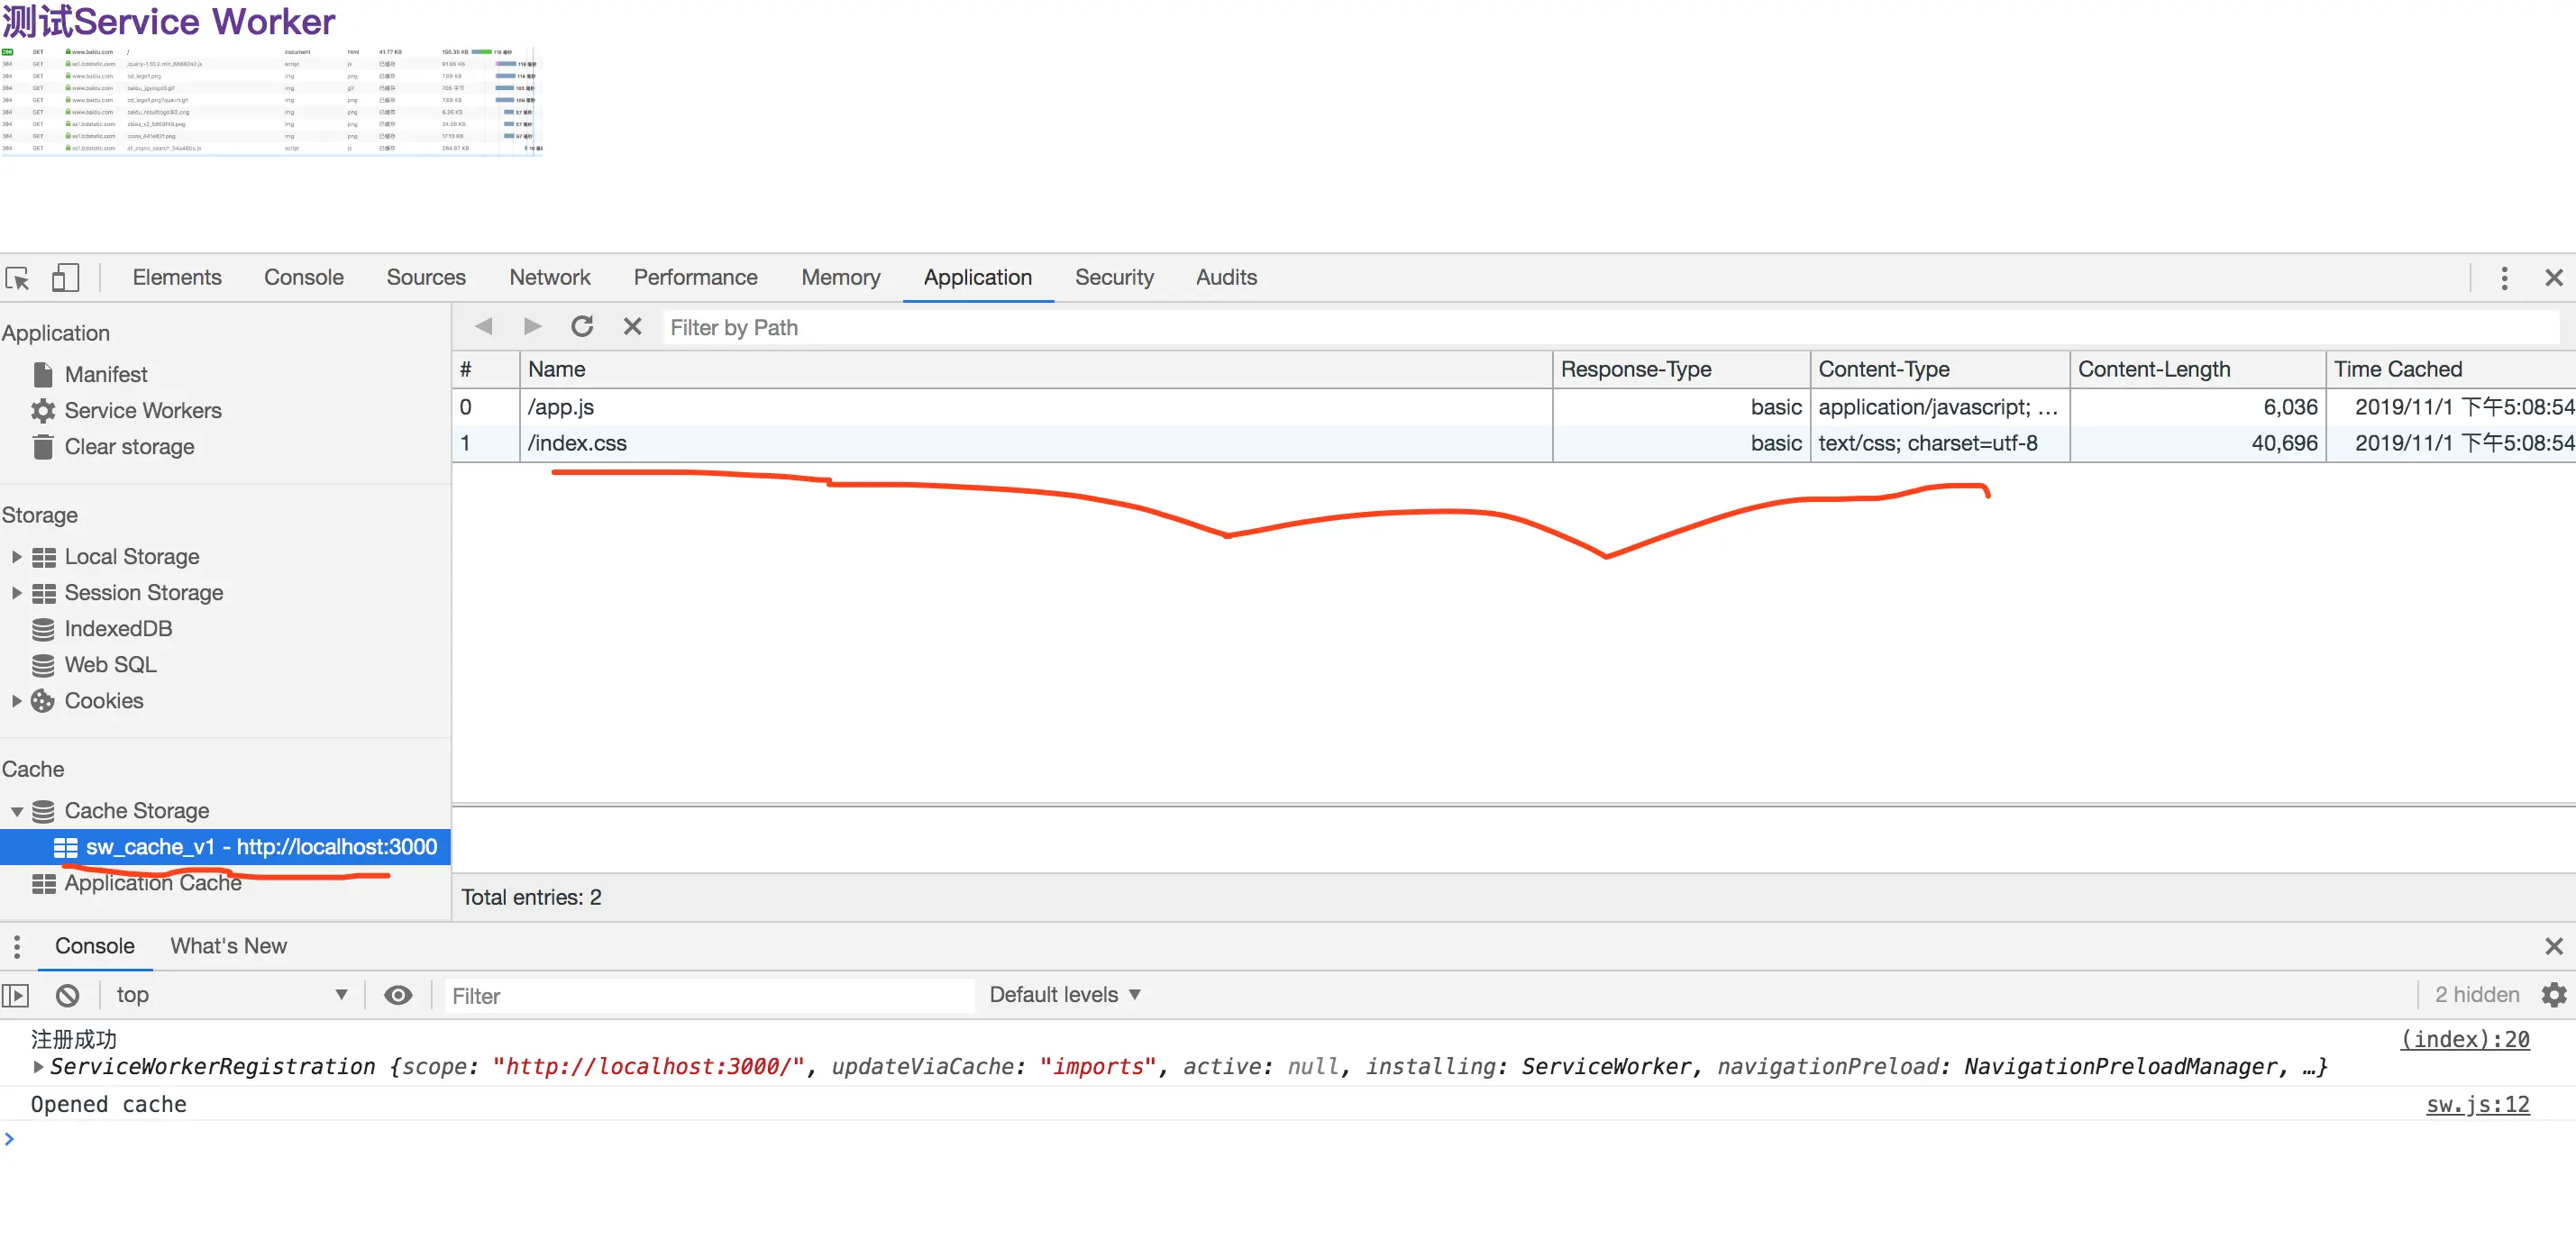2576x1249 pixels.
Task: Click the Local Storage grid icon
Action: tap(44, 557)
